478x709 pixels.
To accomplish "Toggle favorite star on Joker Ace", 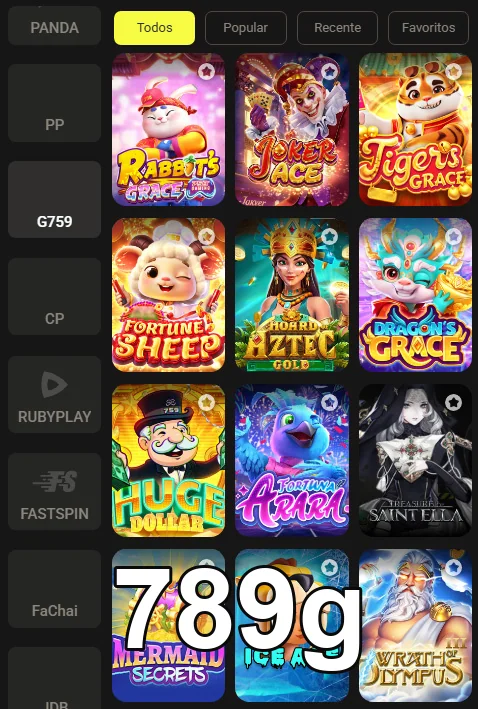I will point(330,71).
